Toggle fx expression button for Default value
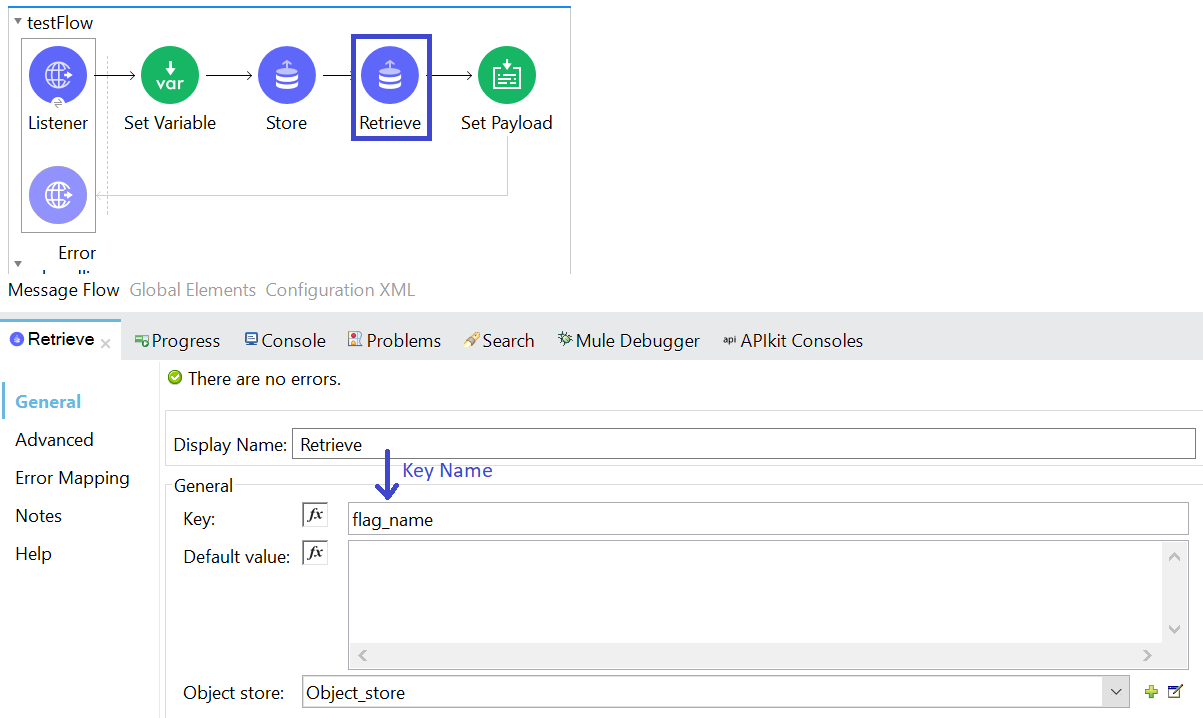Viewport: 1203px width, 718px height. [x=315, y=553]
